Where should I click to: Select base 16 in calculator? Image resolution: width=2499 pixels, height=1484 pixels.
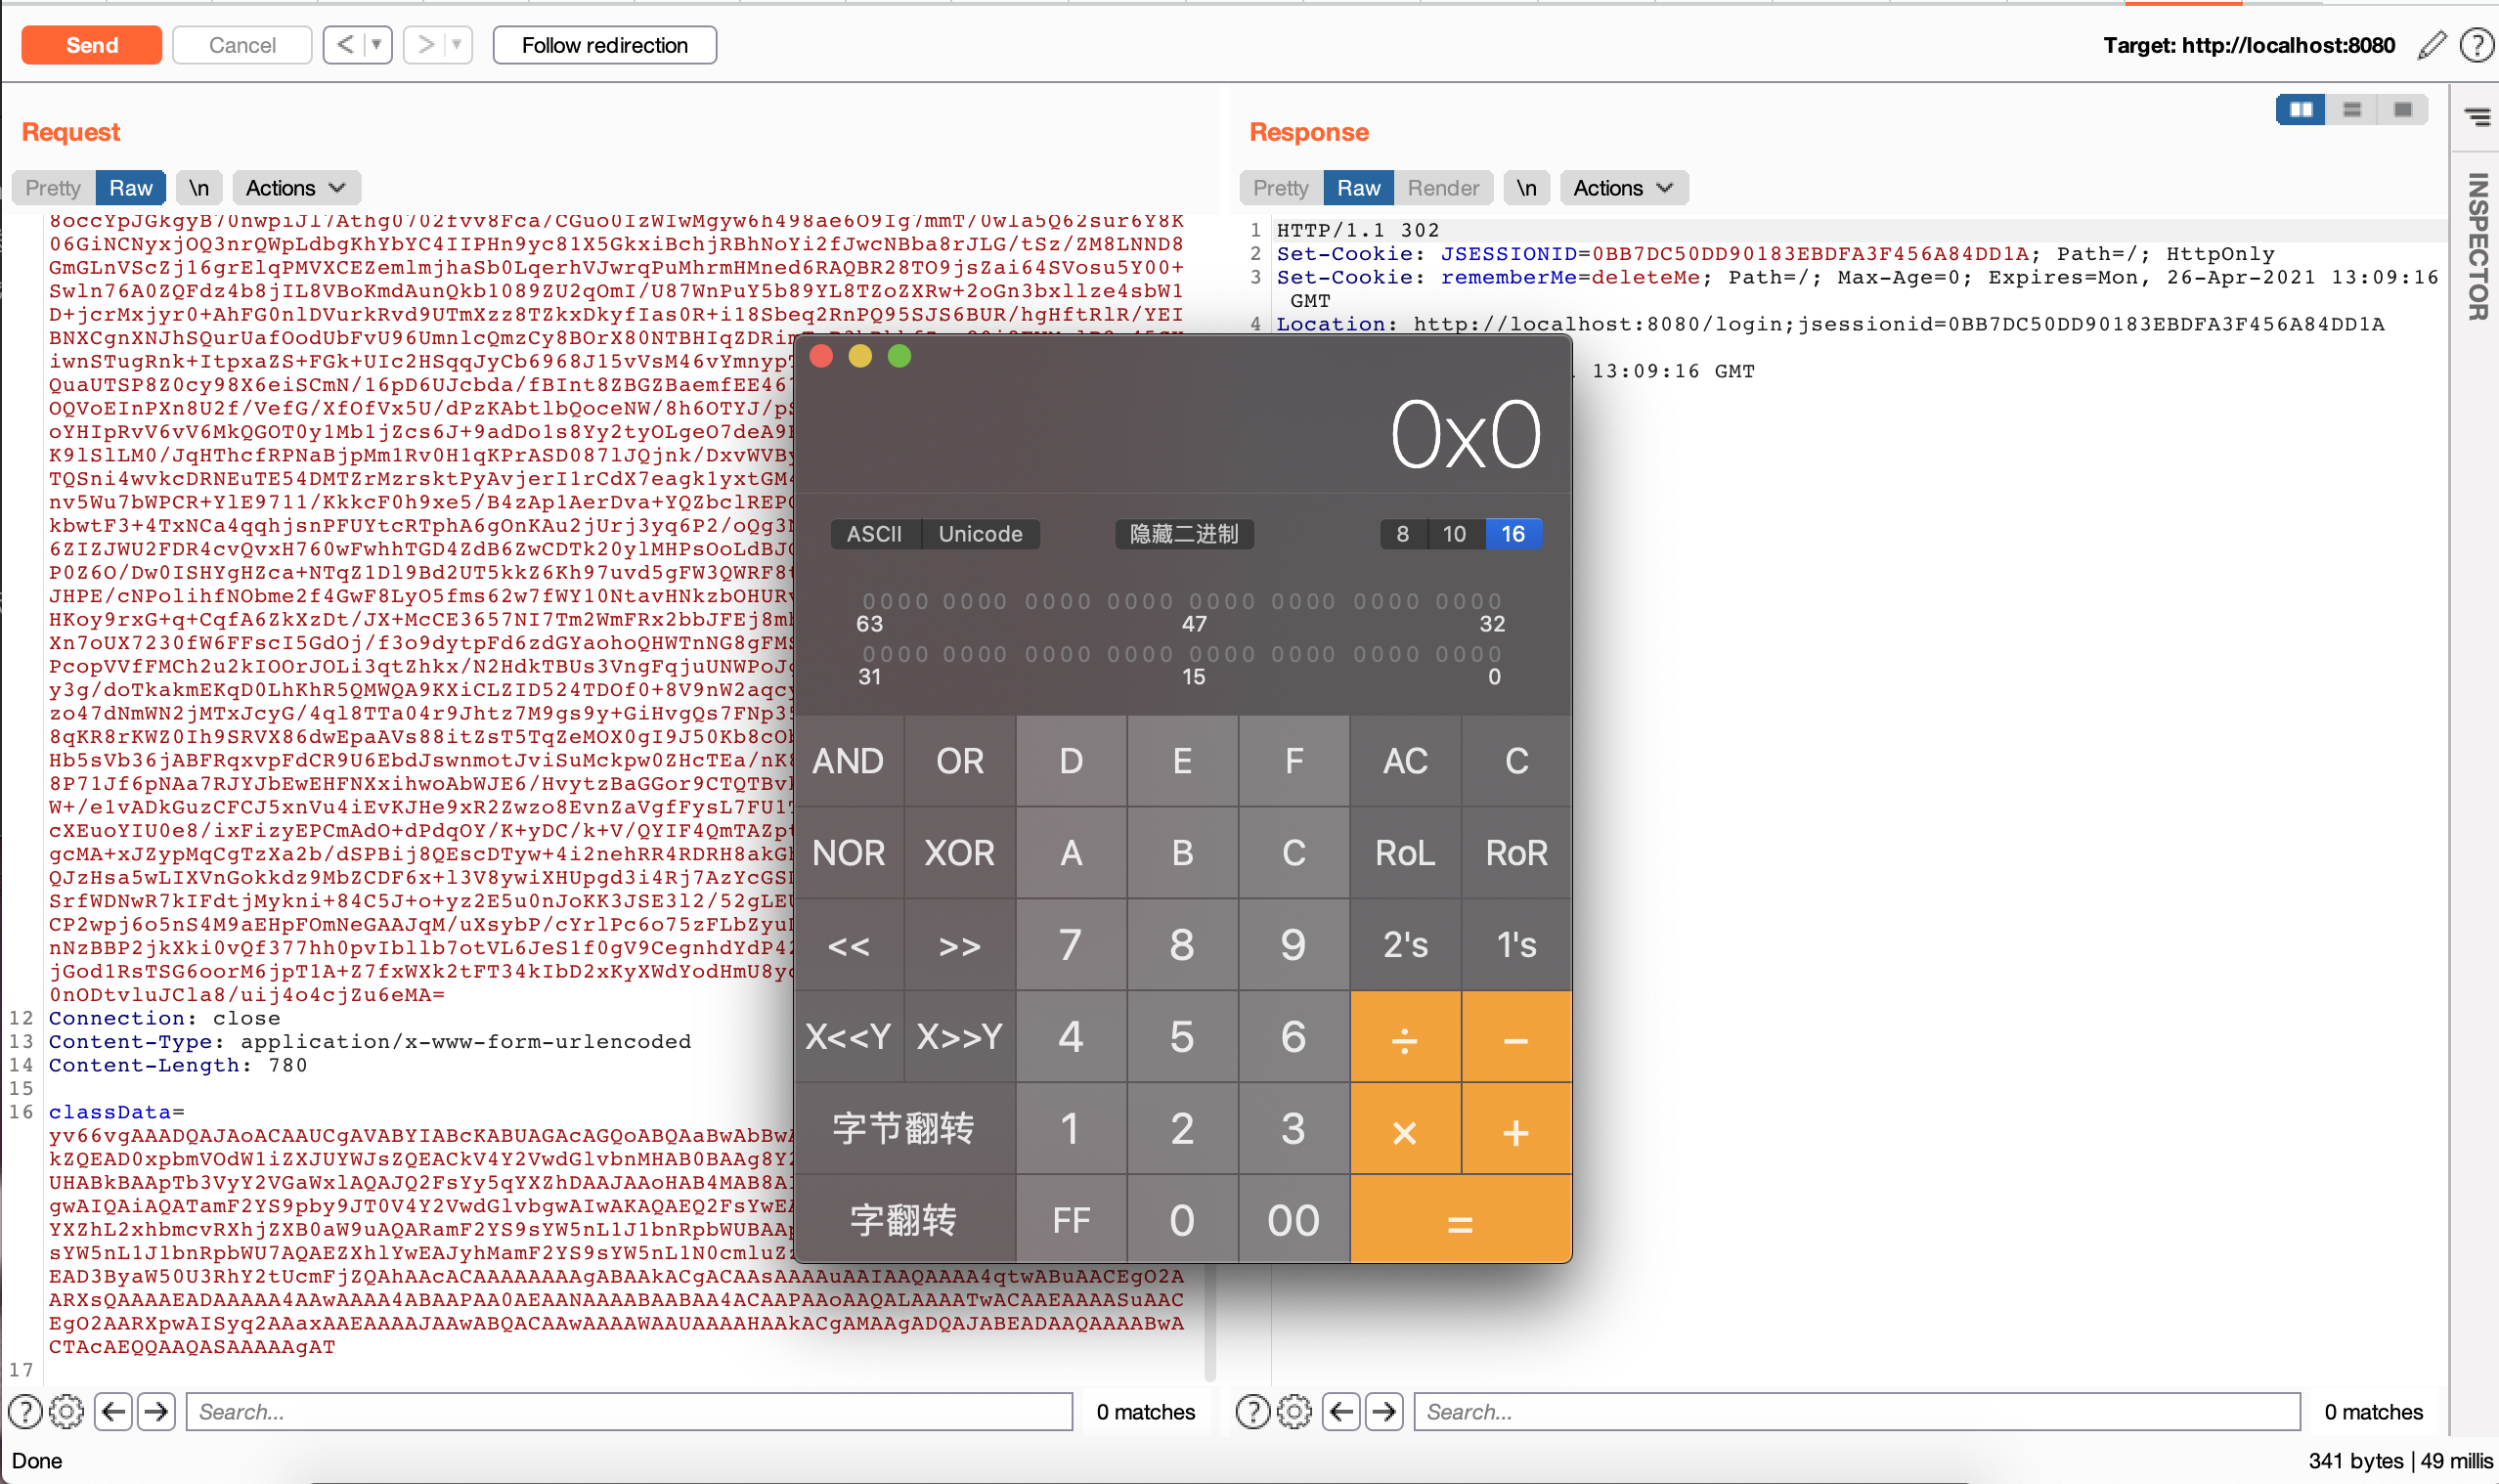(x=1513, y=534)
